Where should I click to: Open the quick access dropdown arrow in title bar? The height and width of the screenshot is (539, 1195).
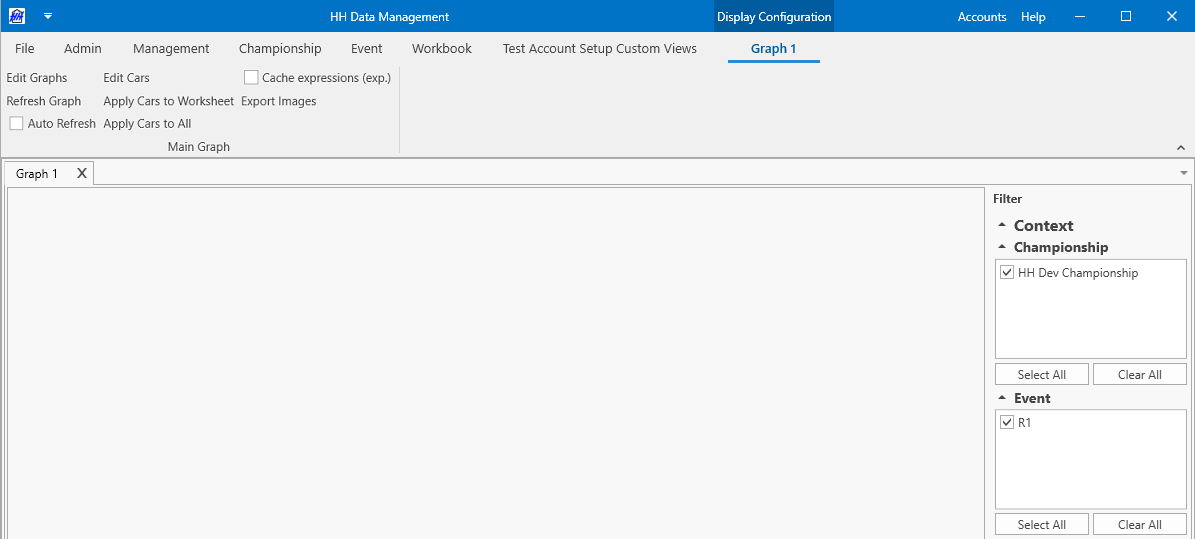coord(48,16)
